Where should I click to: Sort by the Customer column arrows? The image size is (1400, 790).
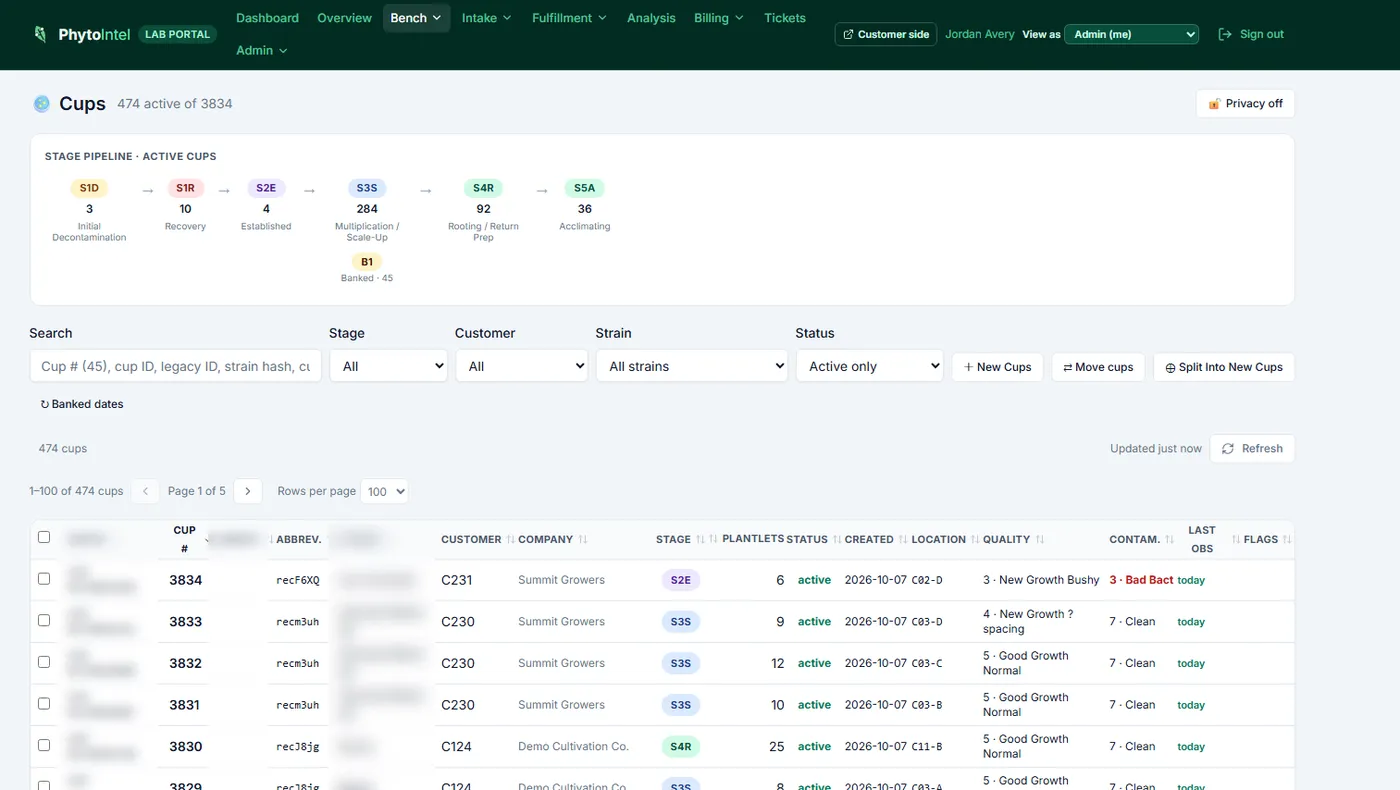(510, 540)
